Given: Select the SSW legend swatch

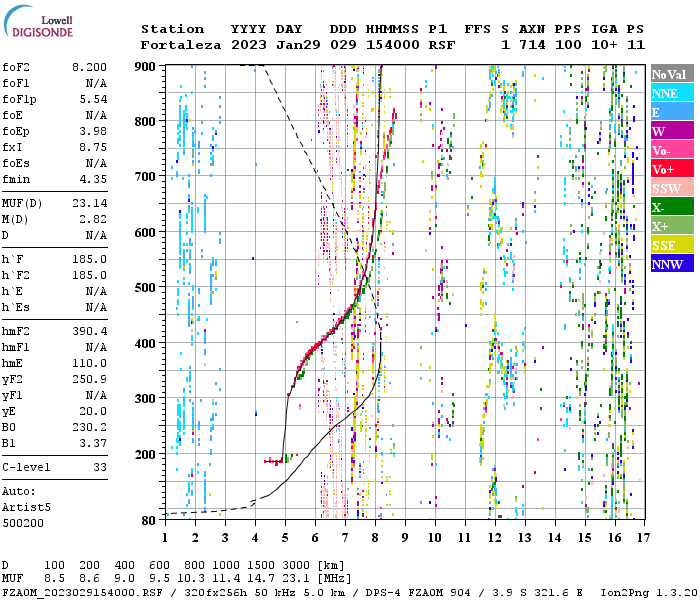Looking at the screenshot, I should pos(672,188).
